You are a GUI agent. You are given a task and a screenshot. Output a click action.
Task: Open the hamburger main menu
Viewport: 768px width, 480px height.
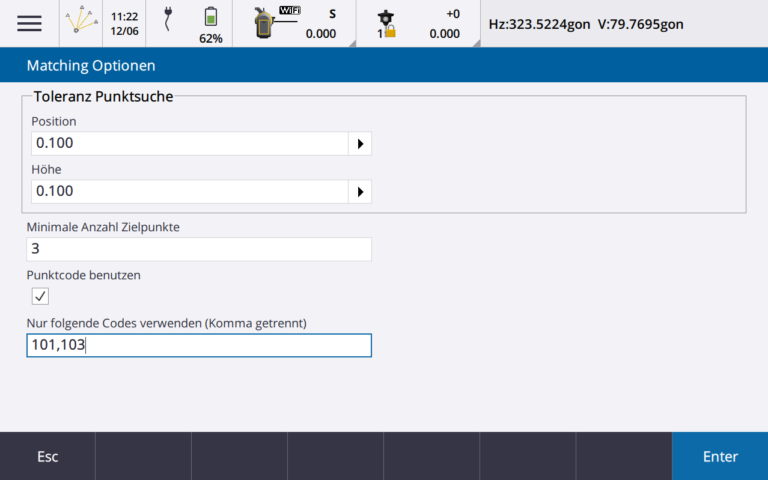pyautogui.click(x=29, y=24)
